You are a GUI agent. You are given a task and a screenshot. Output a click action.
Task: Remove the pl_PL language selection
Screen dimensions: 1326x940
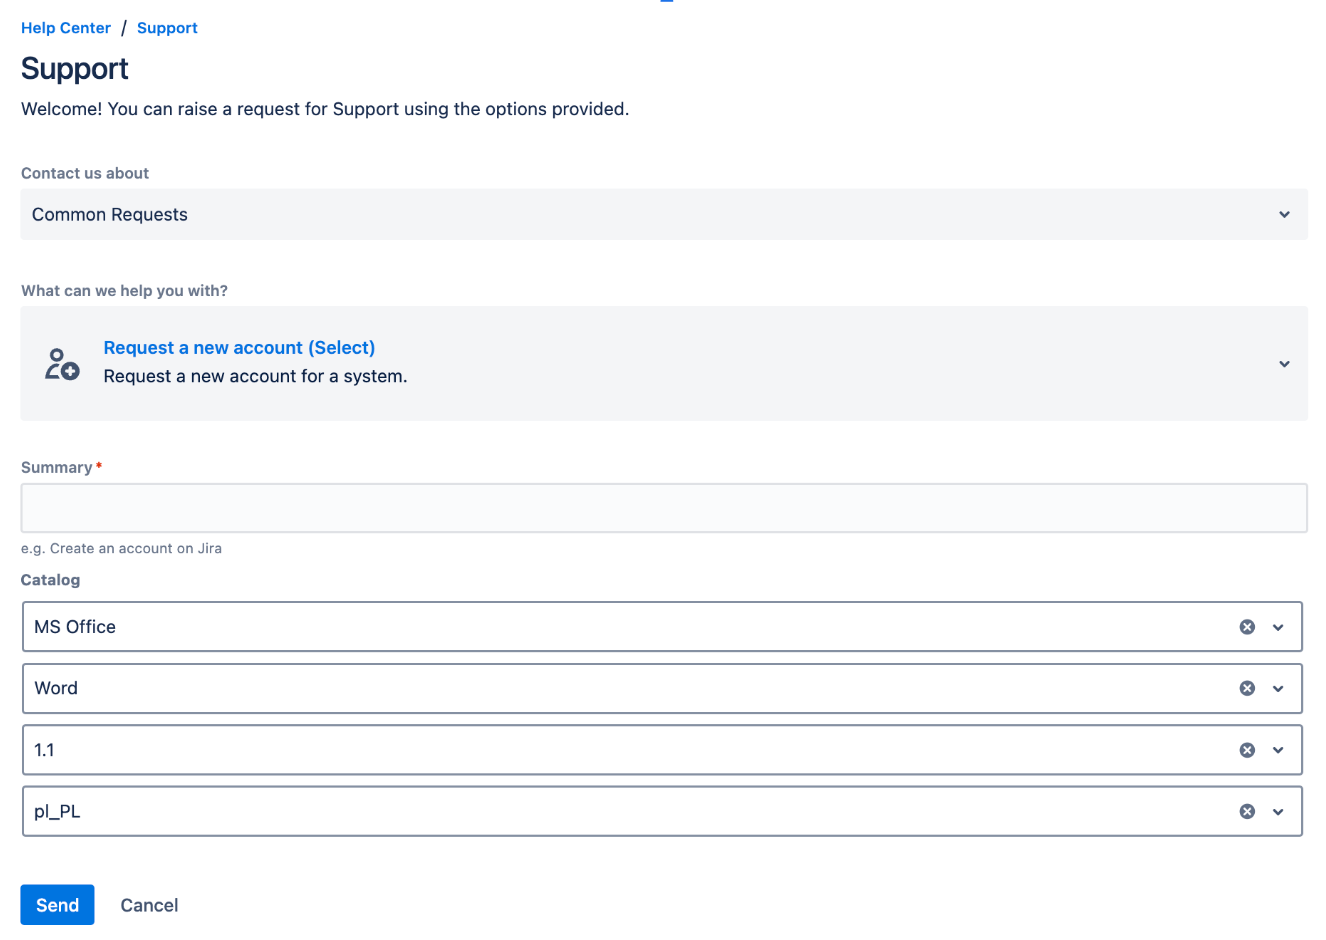click(1247, 811)
